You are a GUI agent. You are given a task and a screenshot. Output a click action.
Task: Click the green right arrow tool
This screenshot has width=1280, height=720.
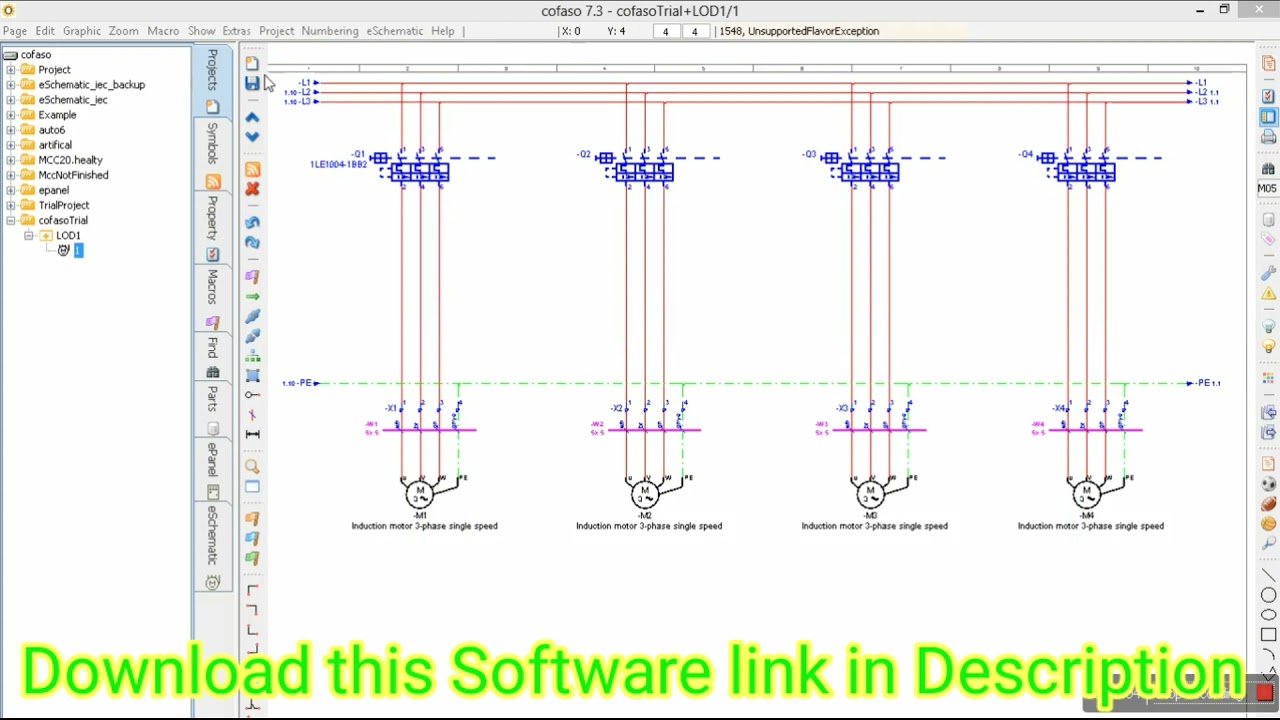pos(252,297)
